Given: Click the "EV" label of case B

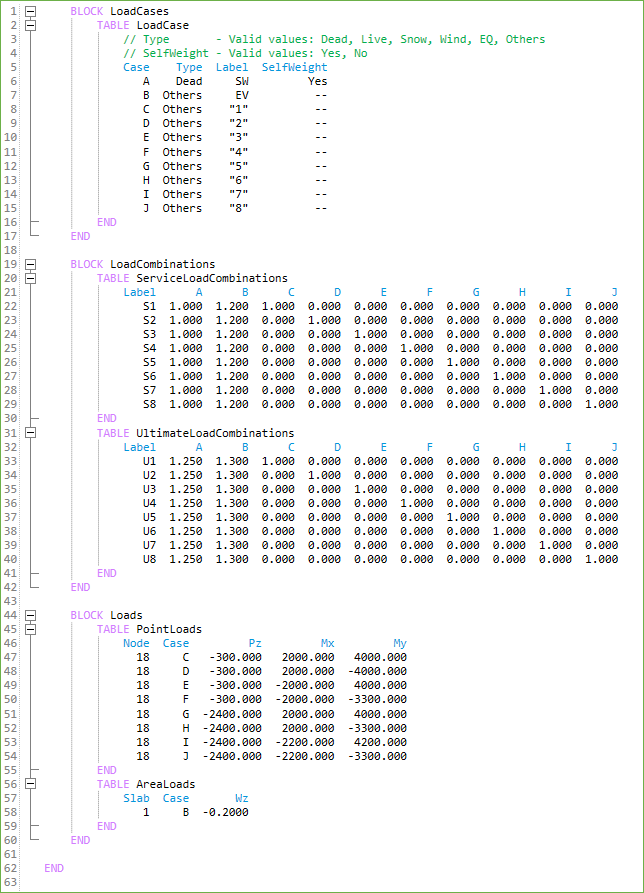Looking at the screenshot, I should point(242,95).
